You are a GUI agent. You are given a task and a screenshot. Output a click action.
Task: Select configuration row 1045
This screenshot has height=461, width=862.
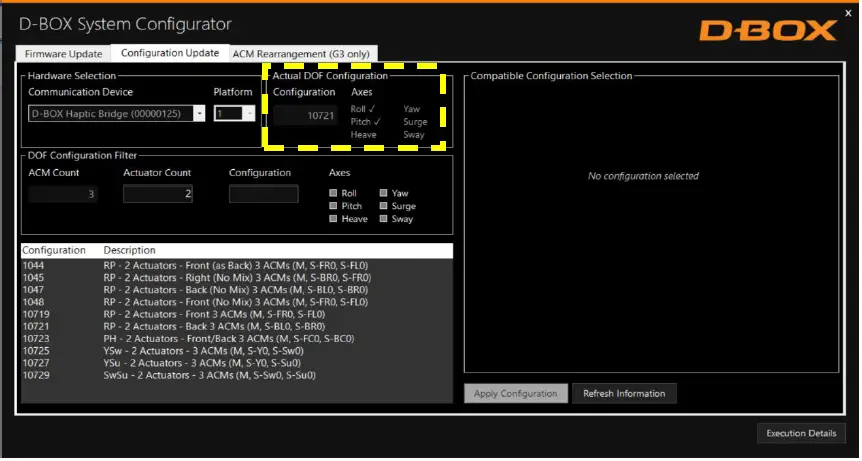[236, 277]
